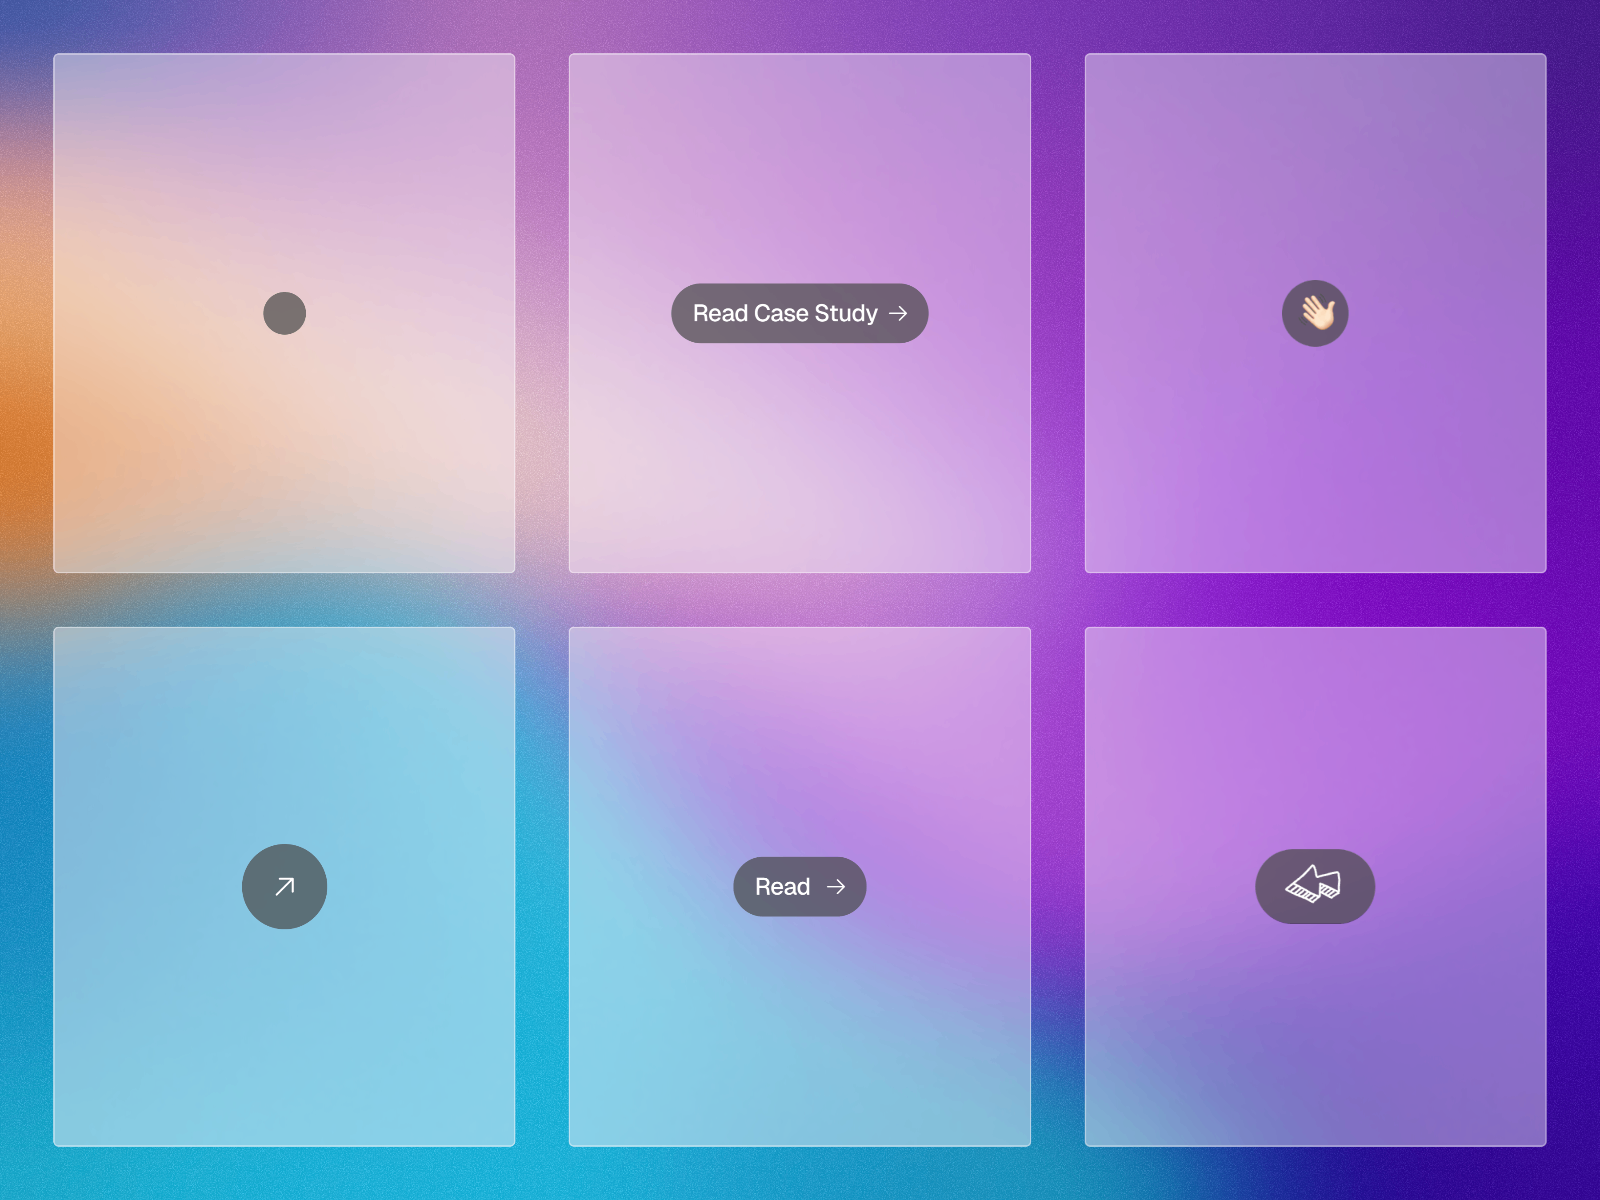
Task: Click the gray pill containing the arrow sketch
Action: (x=1315, y=886)
